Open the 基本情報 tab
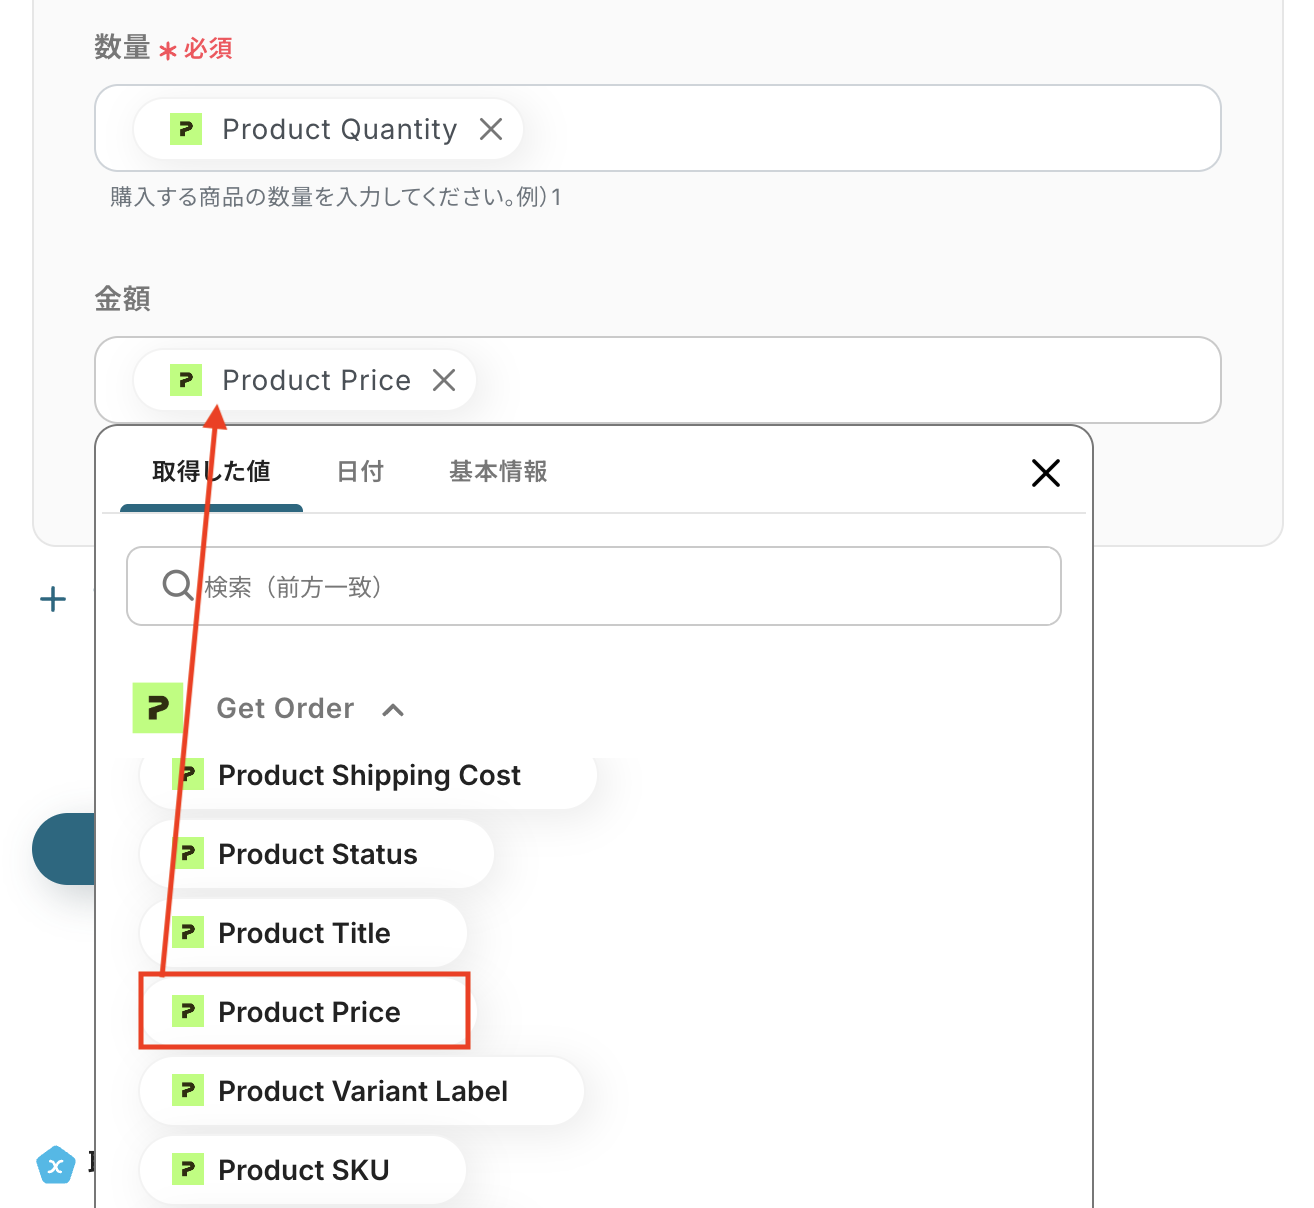This screenshot has width=1314, height=1208. (x=498, y=472)
